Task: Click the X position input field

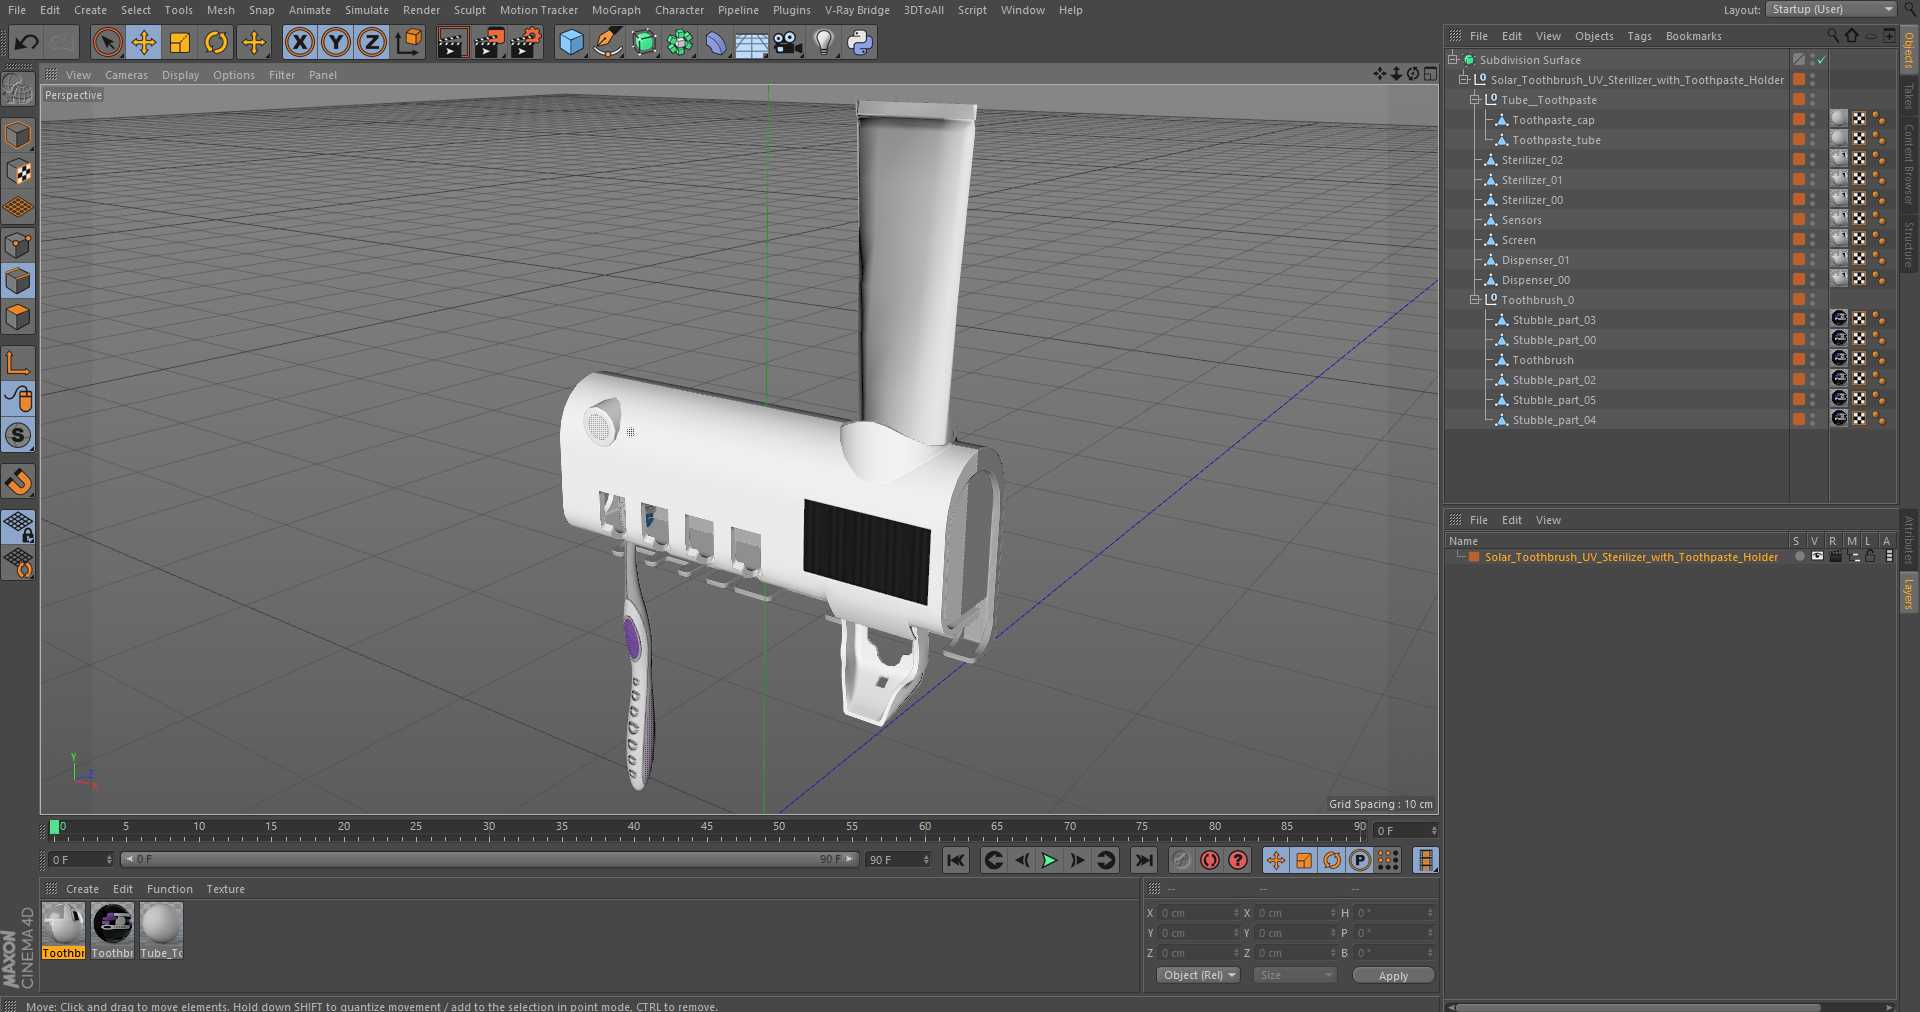Action: tap(1198, 913)
